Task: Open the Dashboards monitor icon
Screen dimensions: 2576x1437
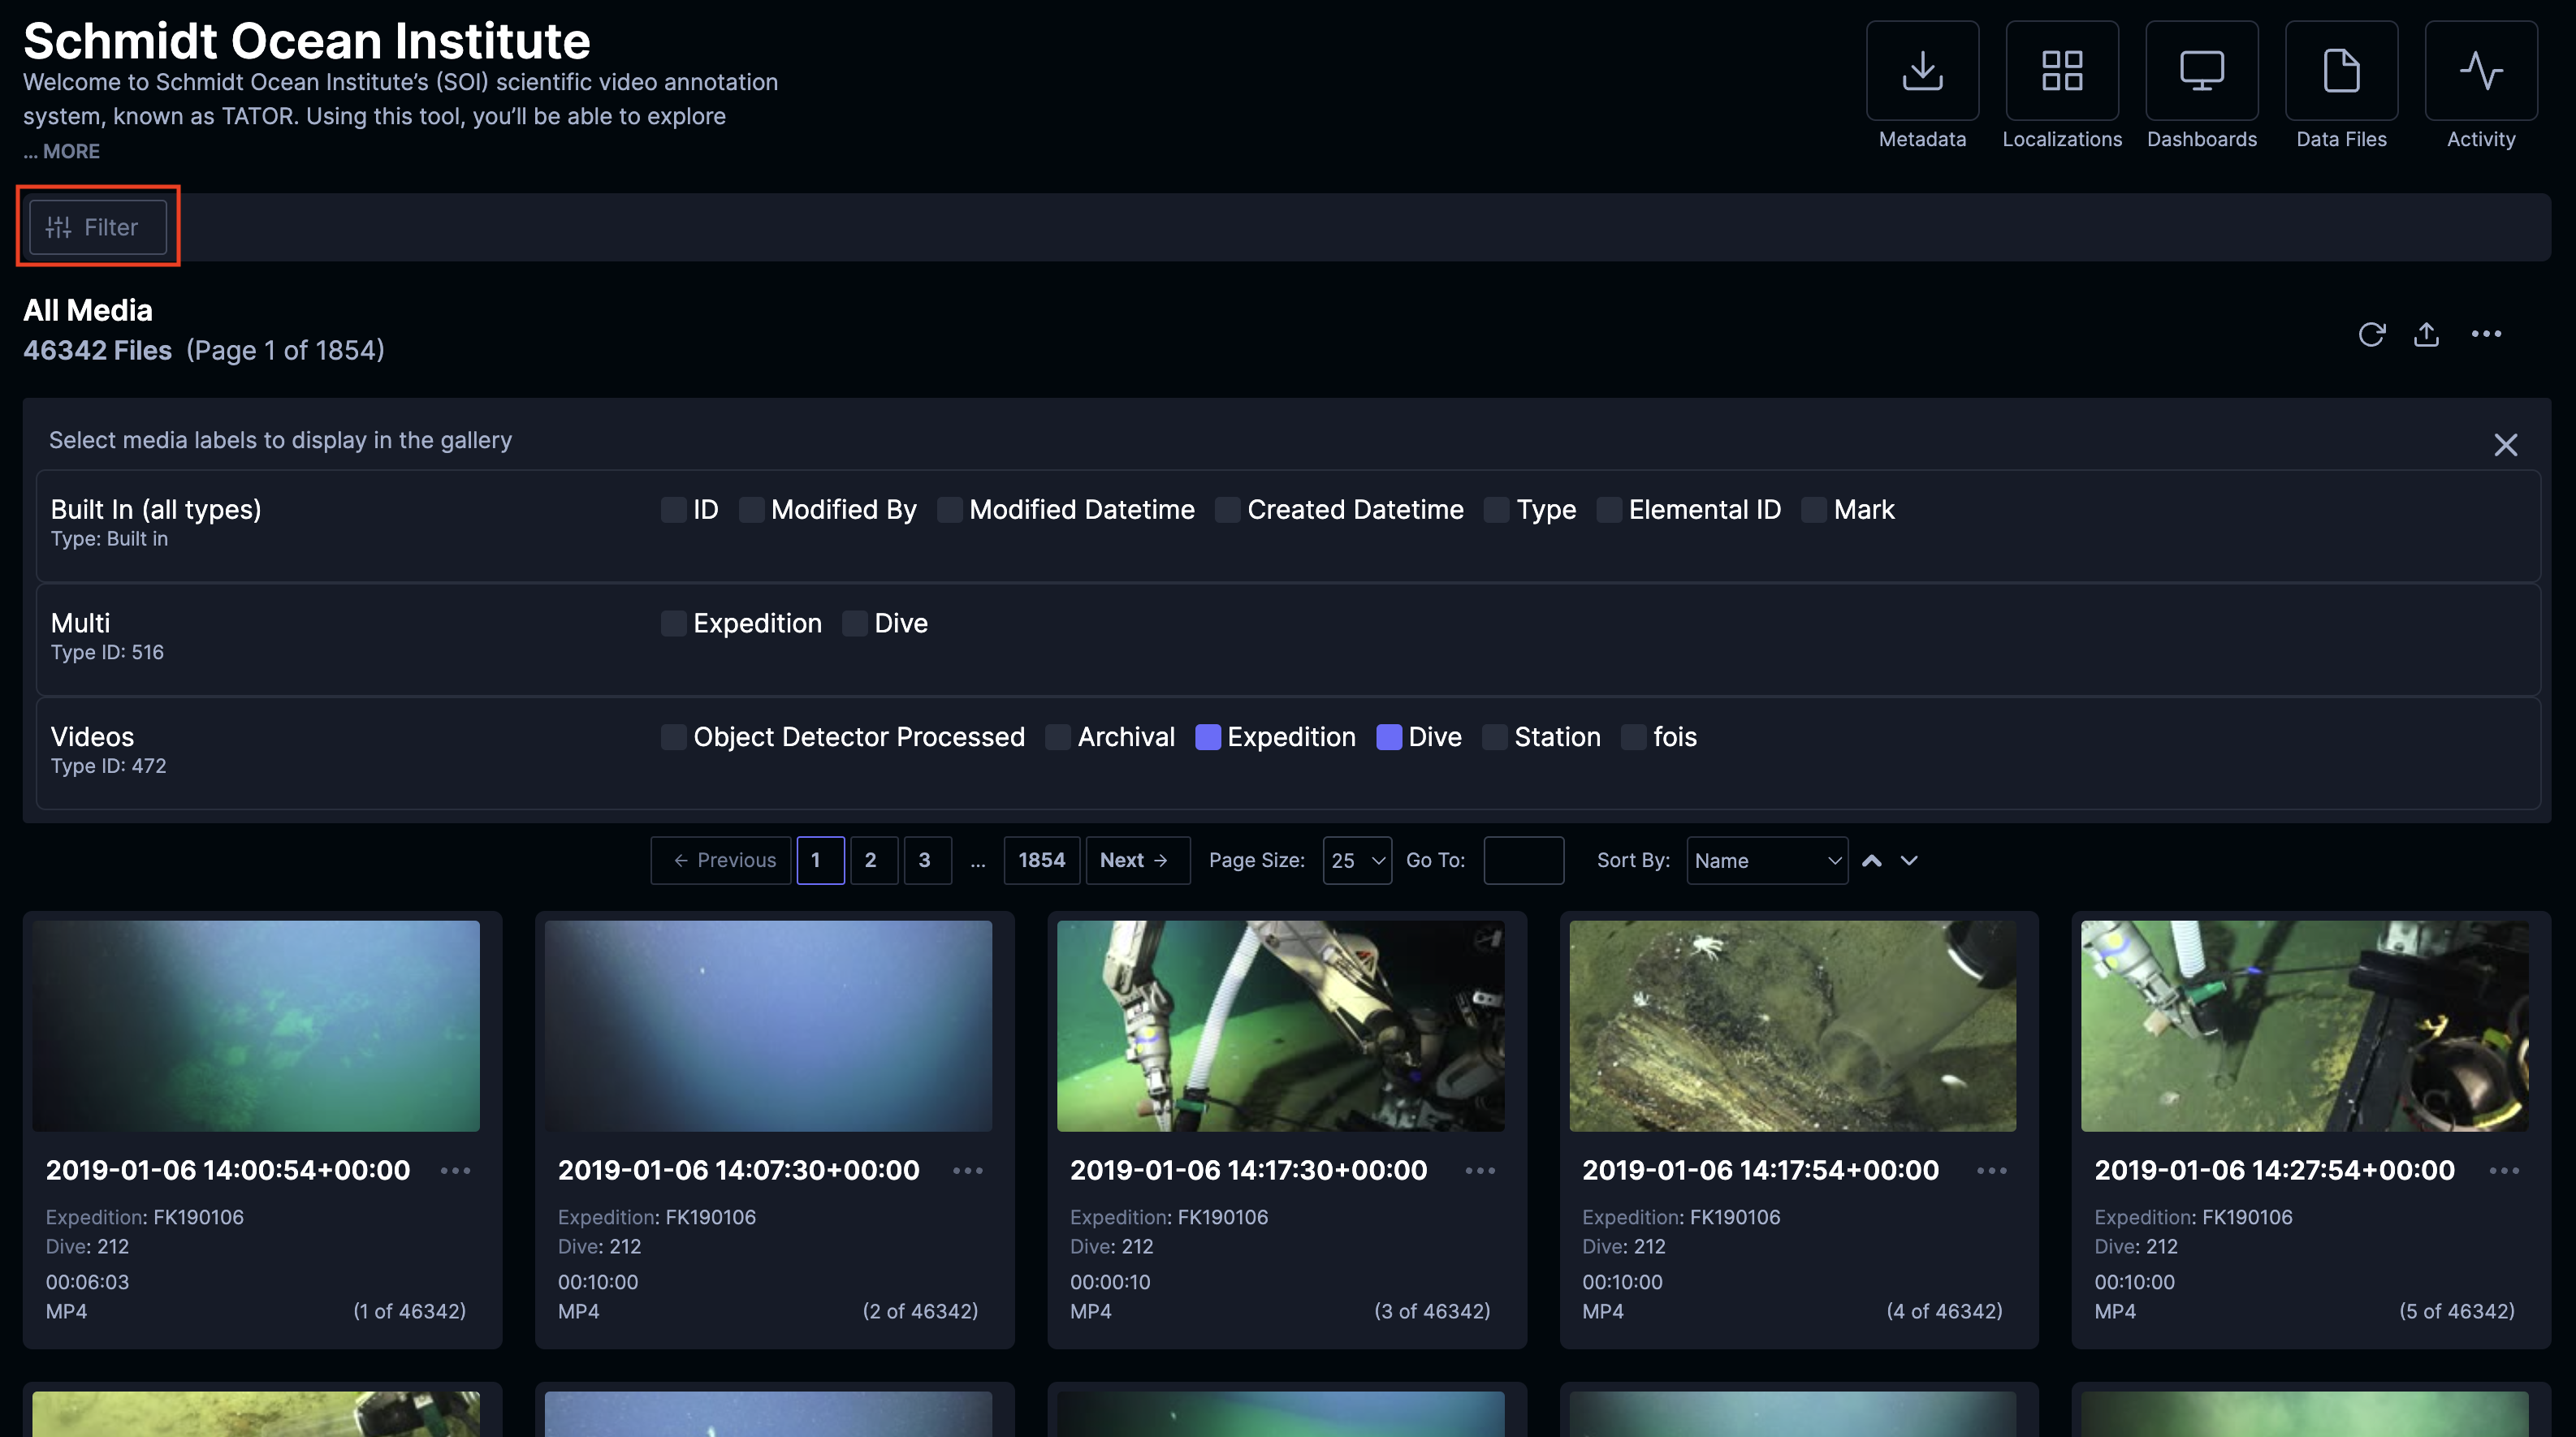Action: 2201,71
